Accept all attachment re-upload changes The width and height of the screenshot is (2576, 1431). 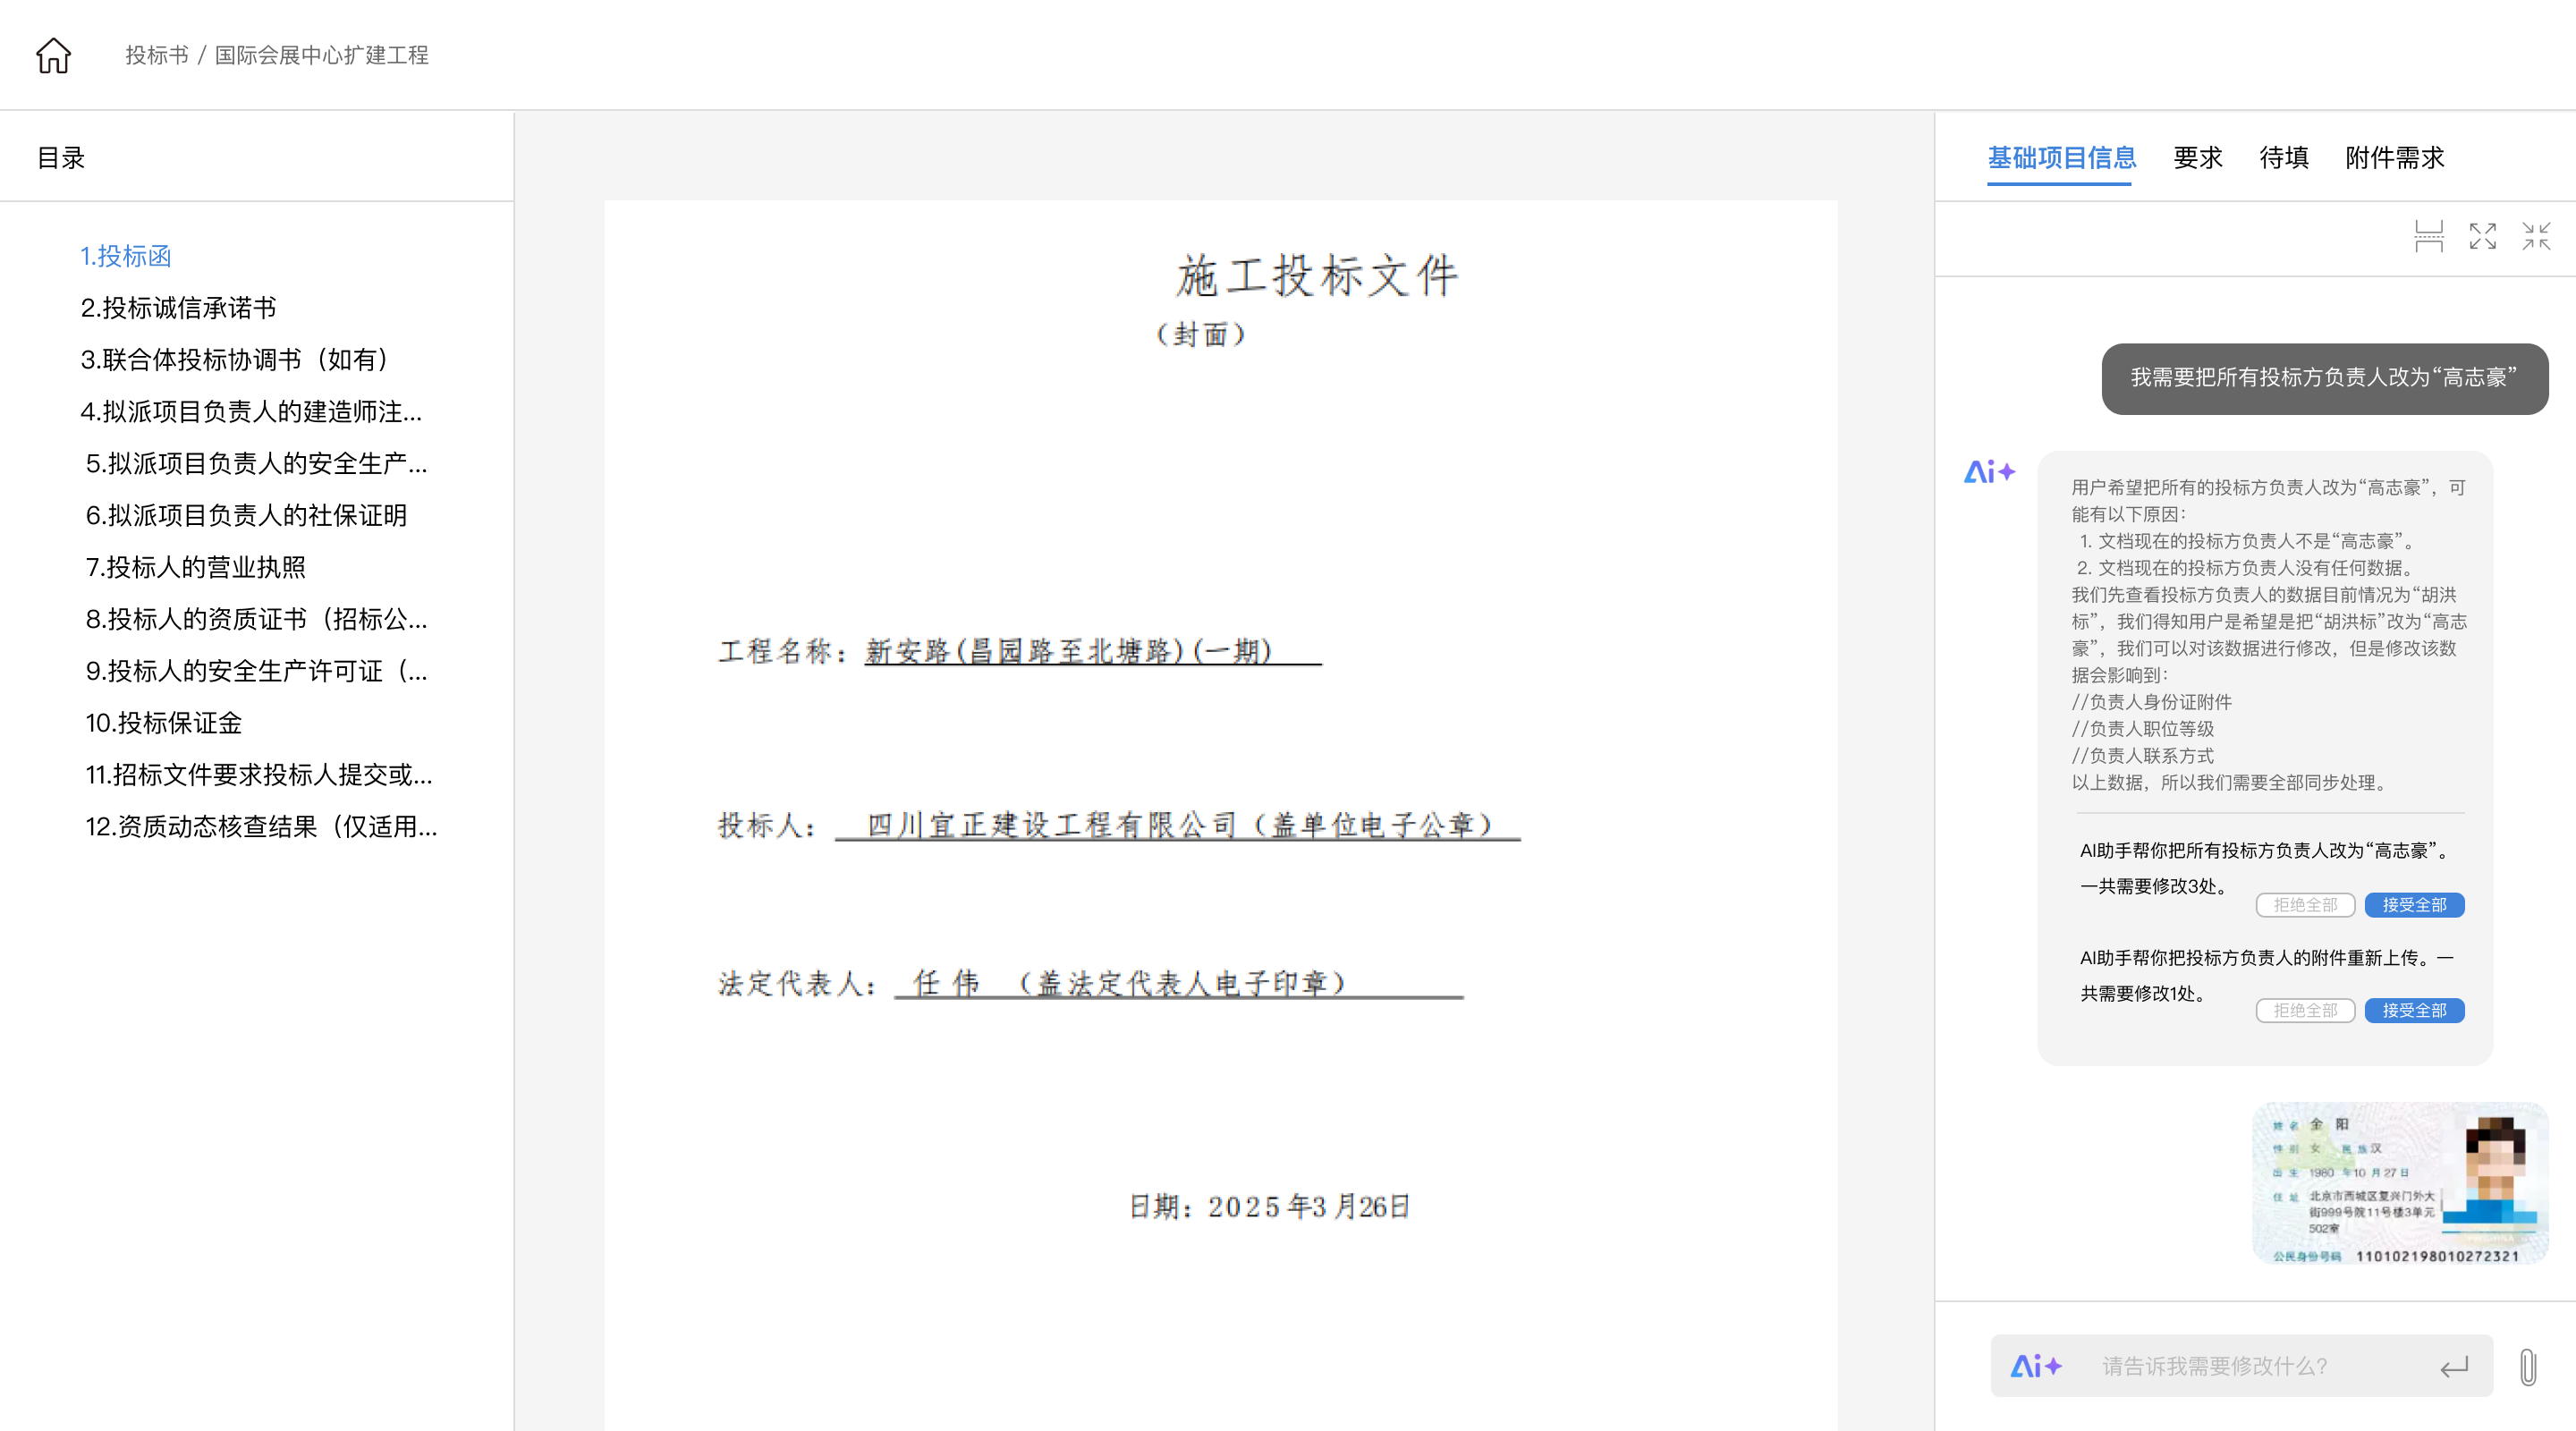pos(2413,1011)
